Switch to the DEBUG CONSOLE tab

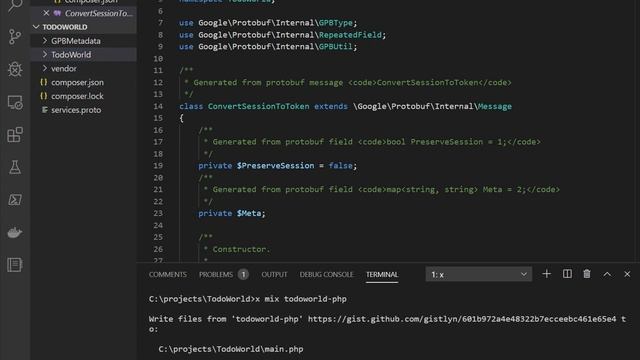click(x=326, y=275)
